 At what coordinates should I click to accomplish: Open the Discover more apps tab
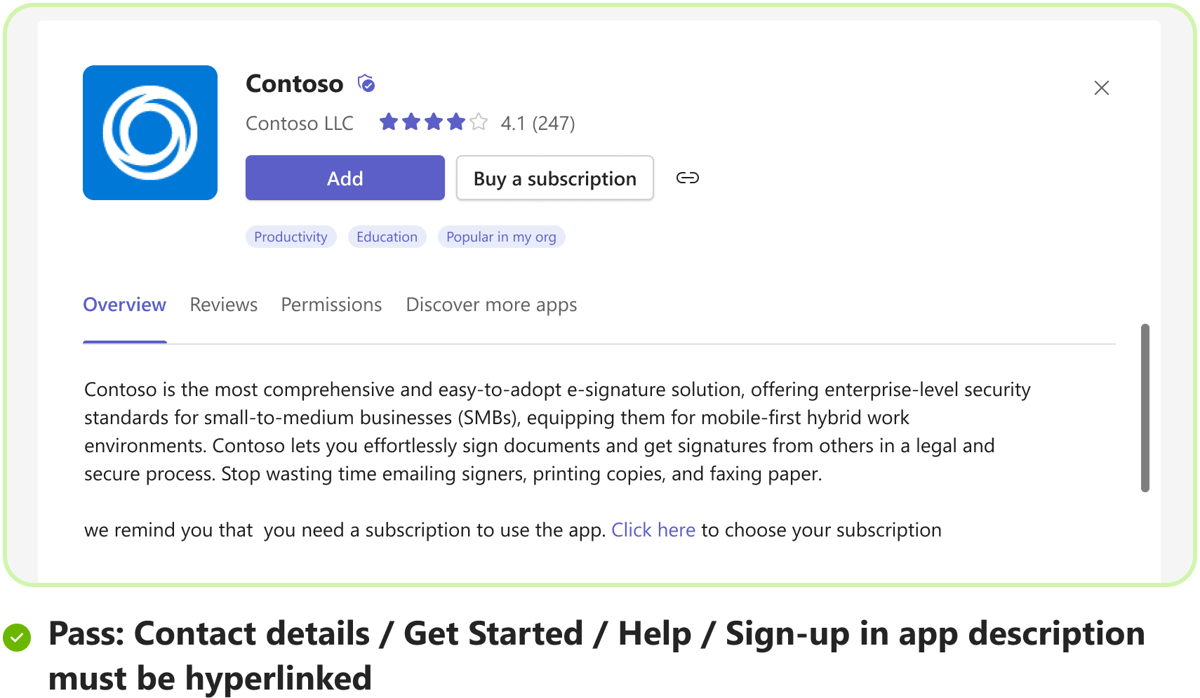pyautogui.click(x=491, y=304)
